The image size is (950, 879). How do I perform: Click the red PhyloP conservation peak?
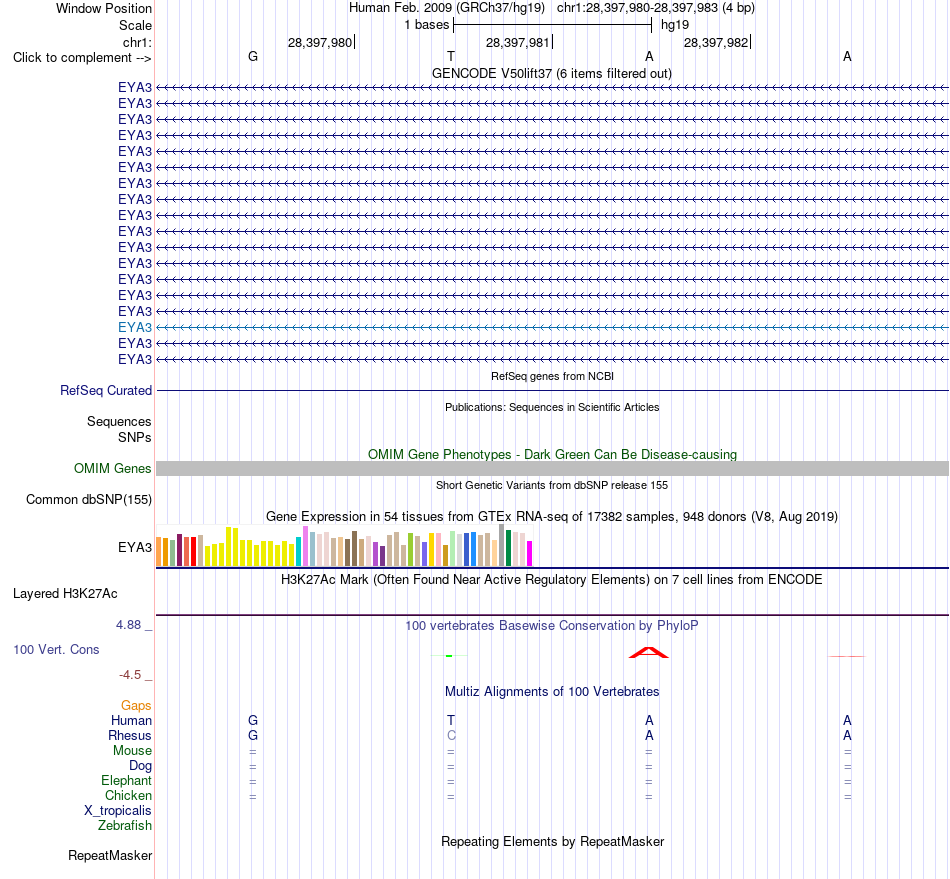(648, 652)
